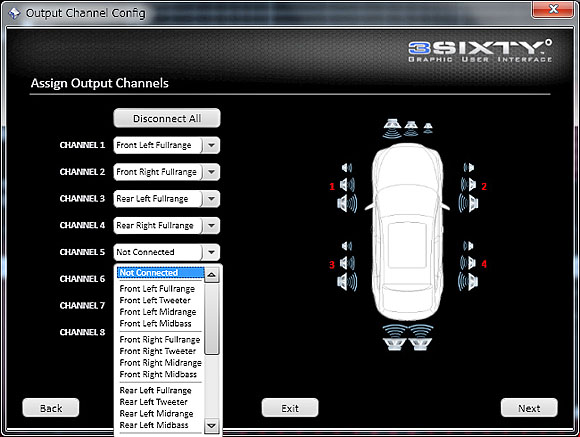Screen dimensions: 580x437
Task: Click rear right midbass speaker icon
Action: coord(468,281)
